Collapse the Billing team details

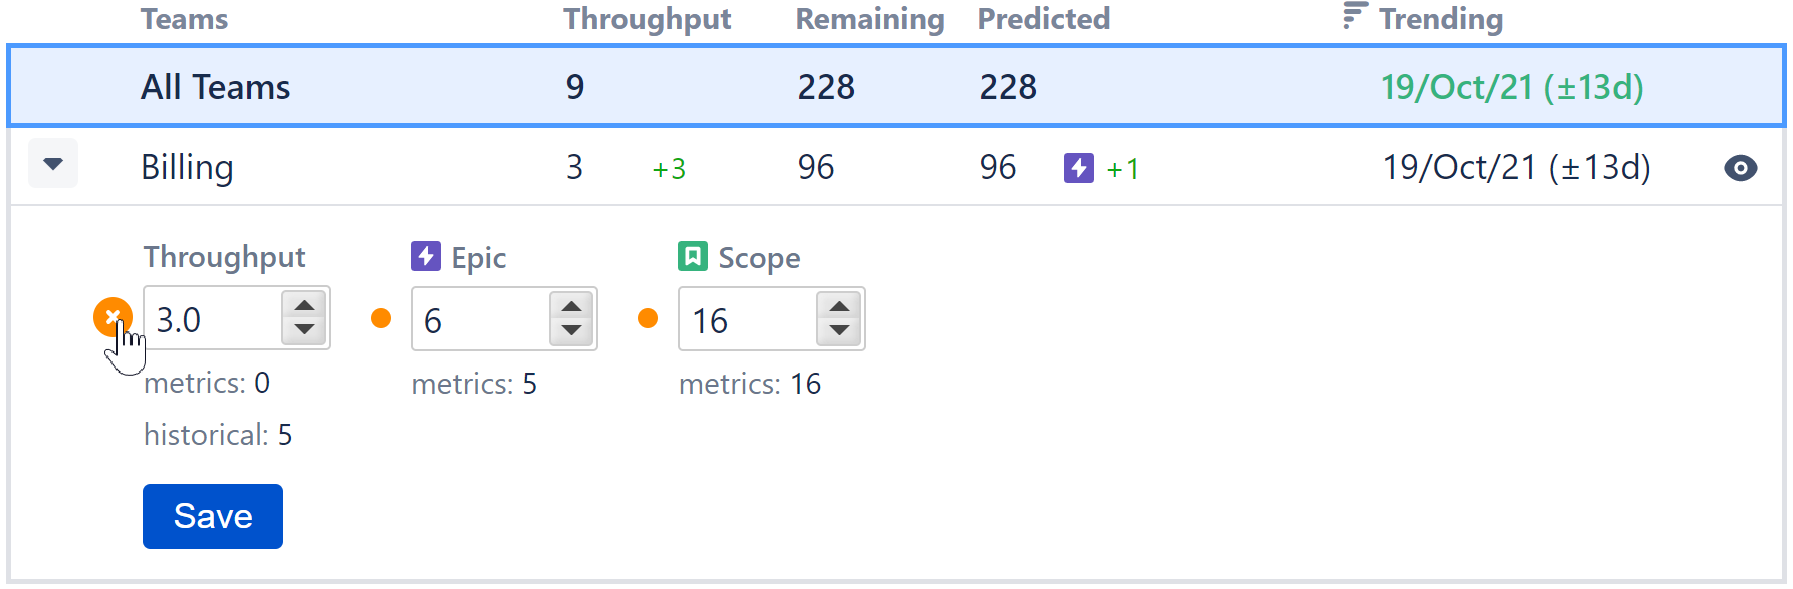click(52, 164)
